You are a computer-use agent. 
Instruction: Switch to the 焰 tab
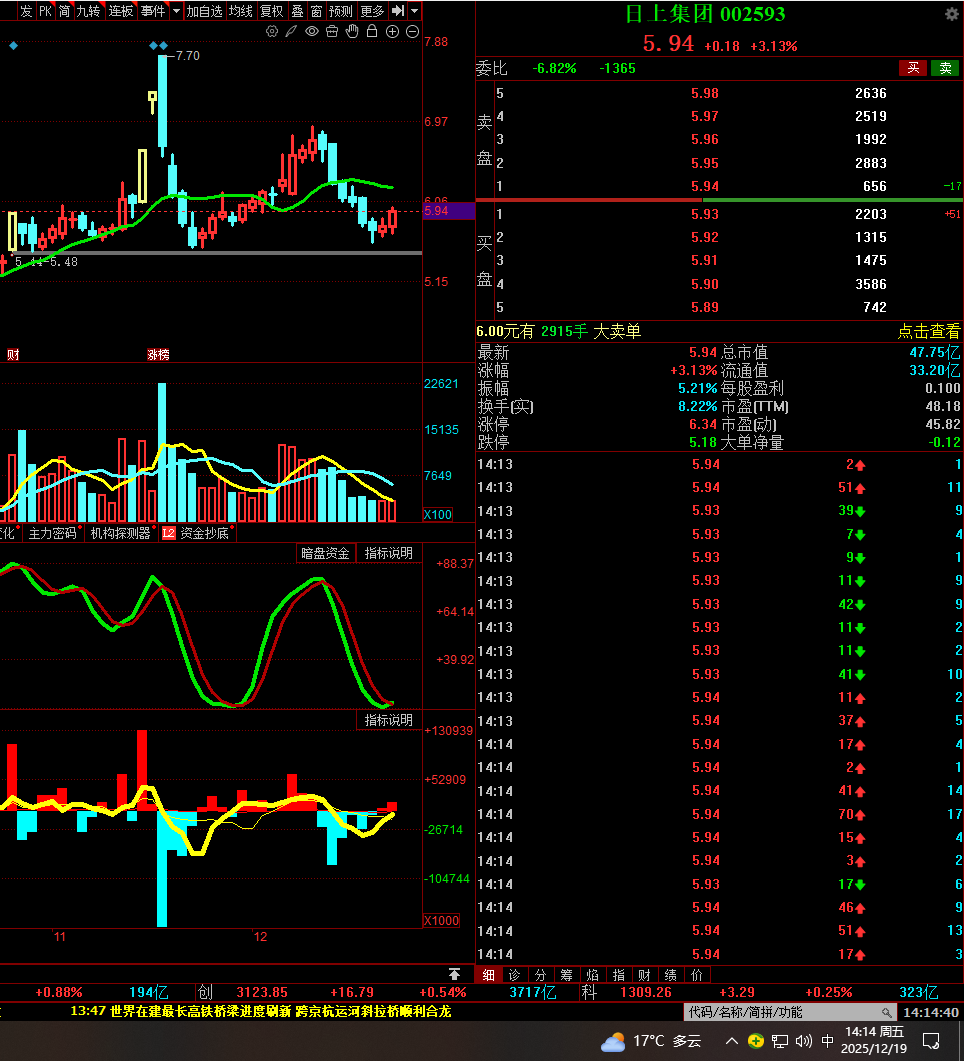click(x=592, y=974)
